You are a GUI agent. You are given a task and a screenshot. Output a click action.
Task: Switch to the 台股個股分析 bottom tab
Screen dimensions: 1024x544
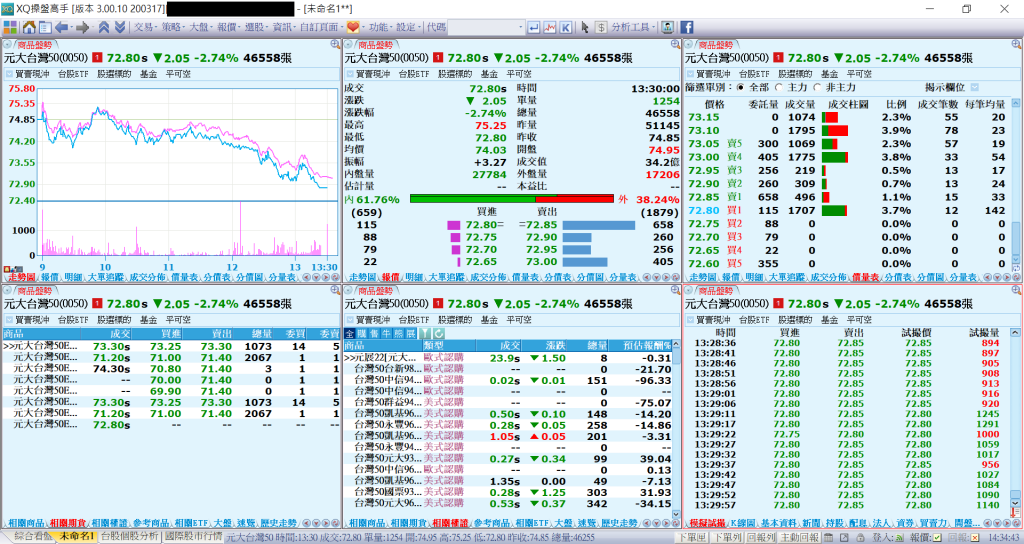point(129,537)
